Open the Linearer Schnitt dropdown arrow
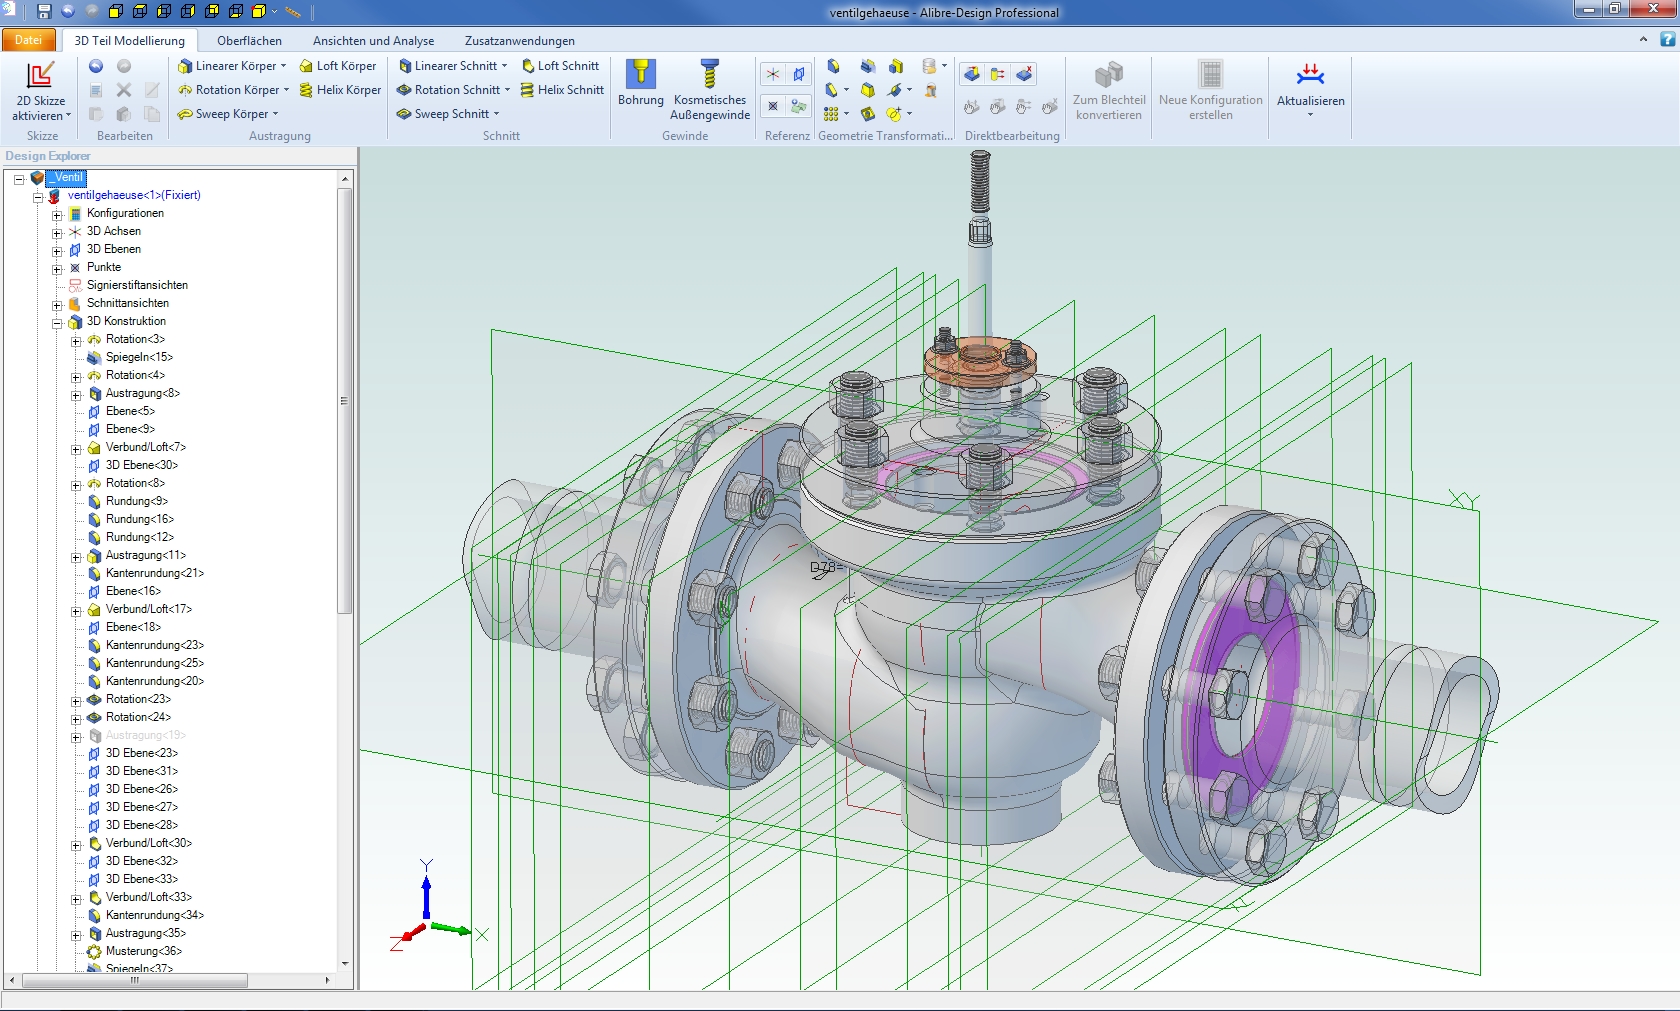Screen dimensions: 1680x1011 [x=504, y=66]
